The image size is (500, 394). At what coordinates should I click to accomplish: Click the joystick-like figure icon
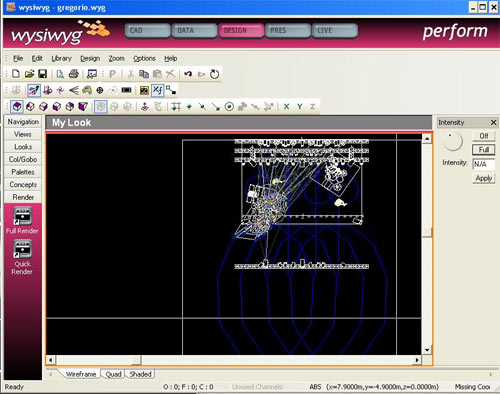click(145, 107)
